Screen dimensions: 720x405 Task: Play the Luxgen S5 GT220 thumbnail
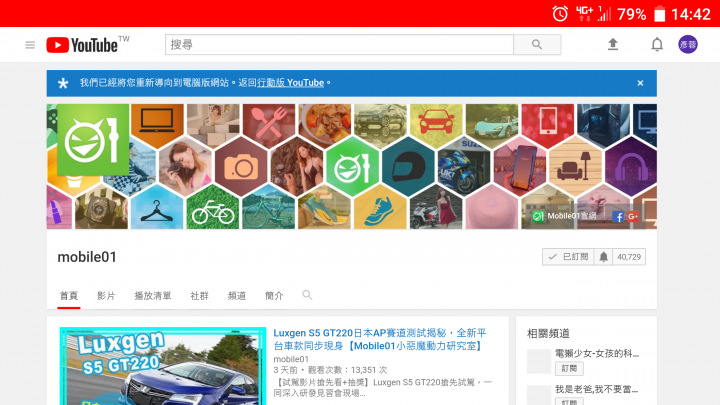click(163, 366)
